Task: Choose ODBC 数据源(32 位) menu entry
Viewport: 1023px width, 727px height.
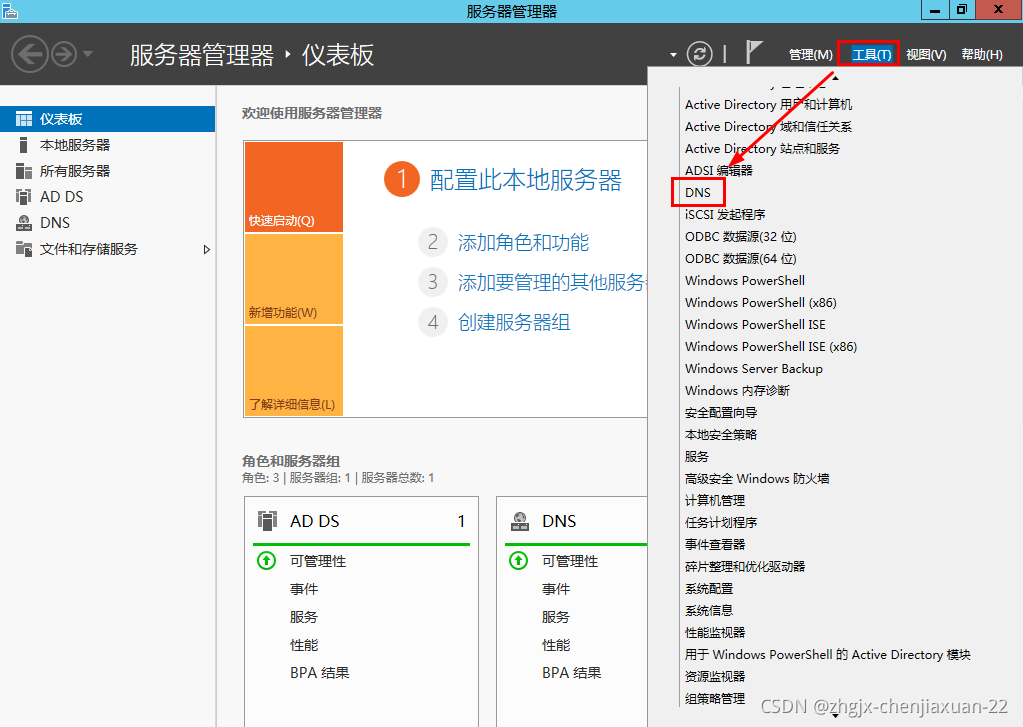Action: [x=741, y=236]
